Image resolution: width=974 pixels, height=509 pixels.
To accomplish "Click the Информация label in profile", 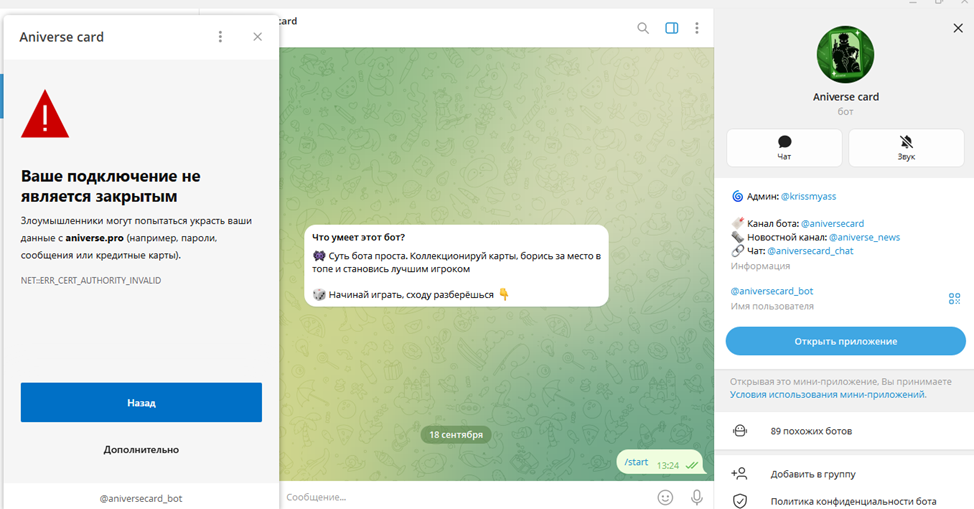I will click(x=760, y=266).
